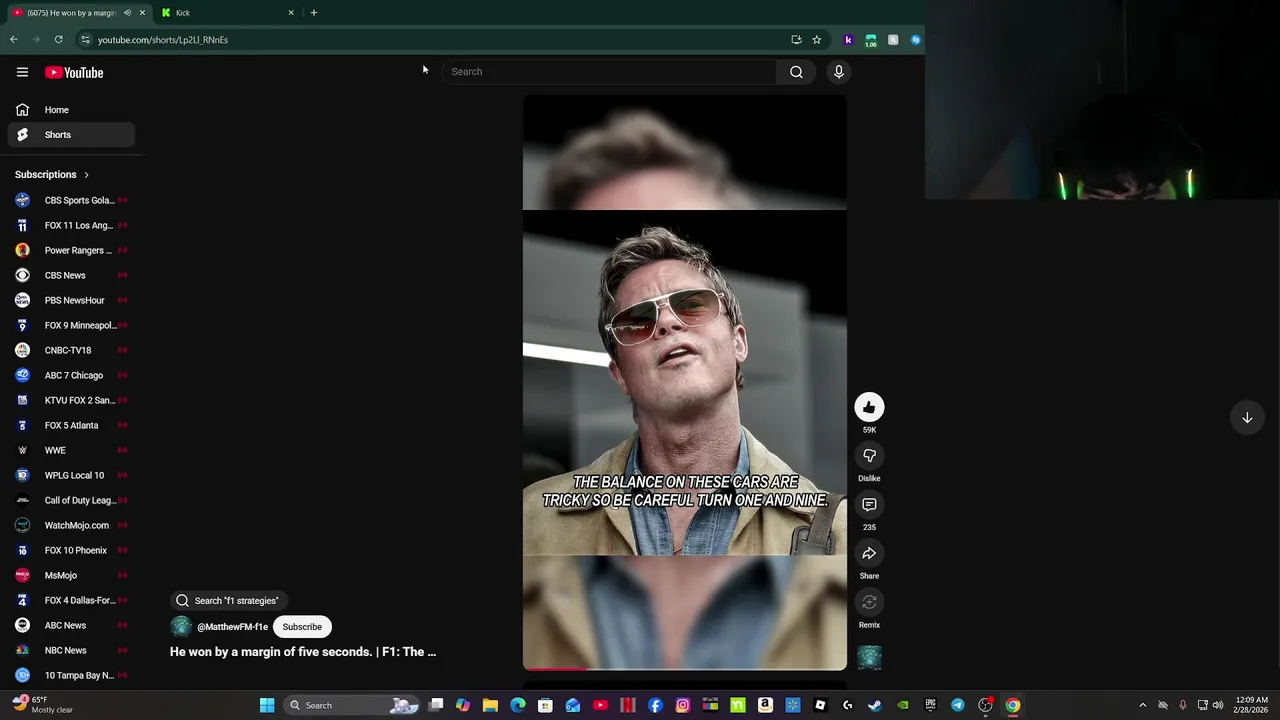Screen dimensions: 1280x720
Task: Click the FOX 10 Phoenix channel name
Action: coord(75,550)
